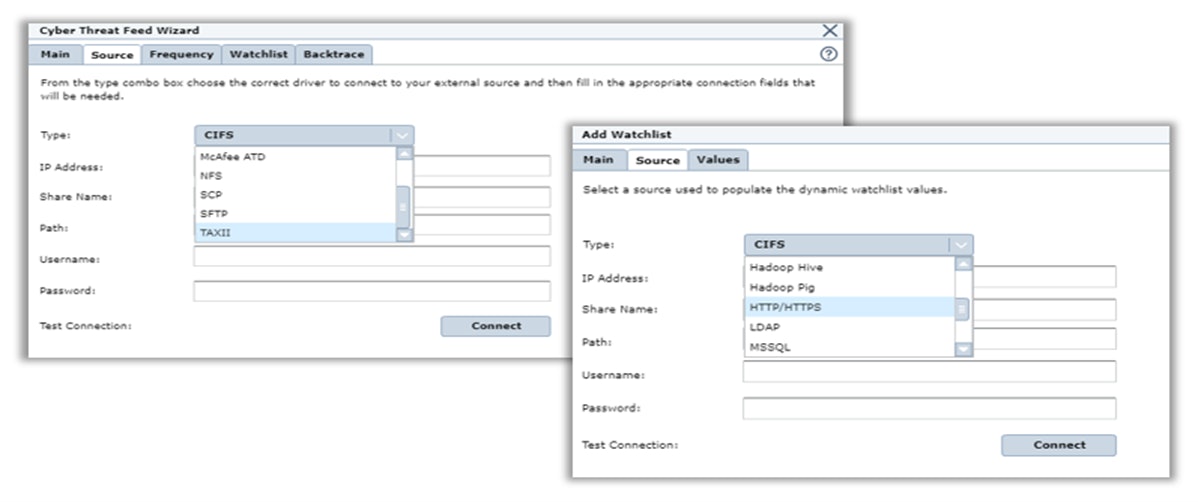Click the help question mark icon
Screen dimensions: 1198x502
[828, 54]
